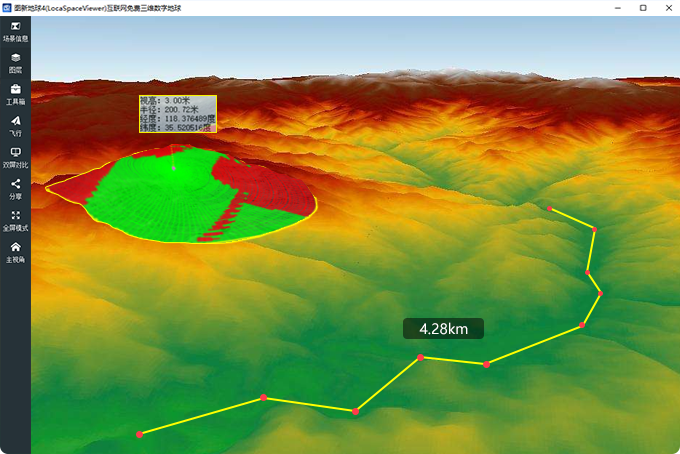Screen dimensions: 680x454
Task: Click the topmost end vertex of yellow path
Action: click(550, 208)
